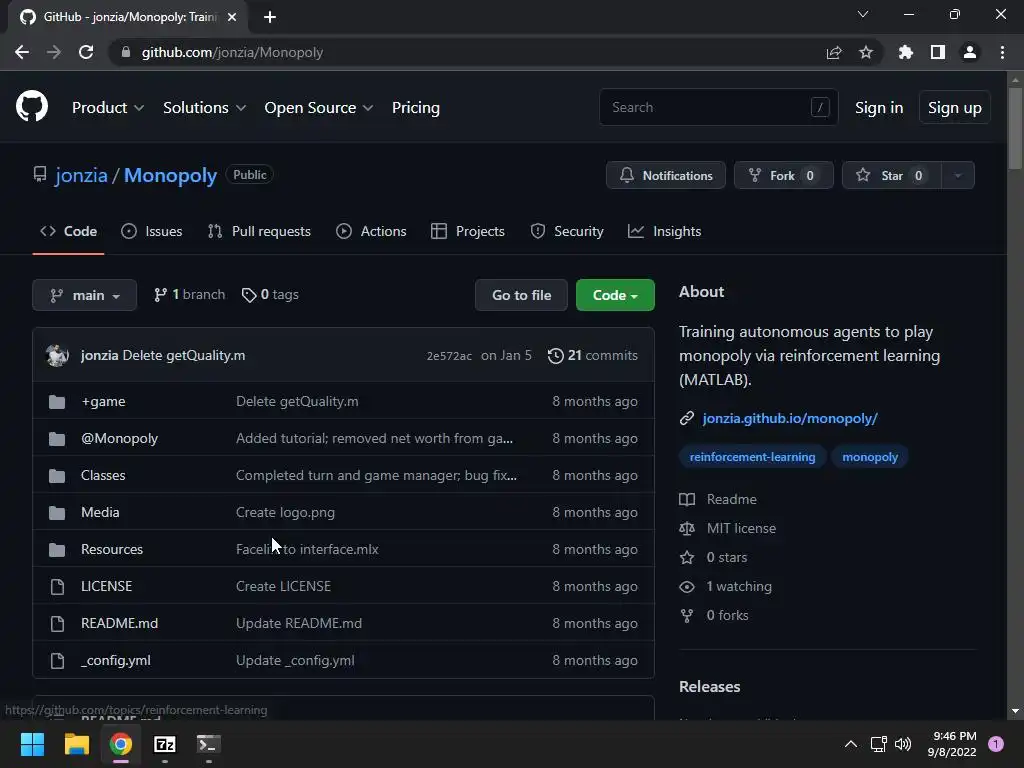This screenshot has height=768, width=1024.
Task: Open the green Code dropdown button
Action: [x=615, y=295]
